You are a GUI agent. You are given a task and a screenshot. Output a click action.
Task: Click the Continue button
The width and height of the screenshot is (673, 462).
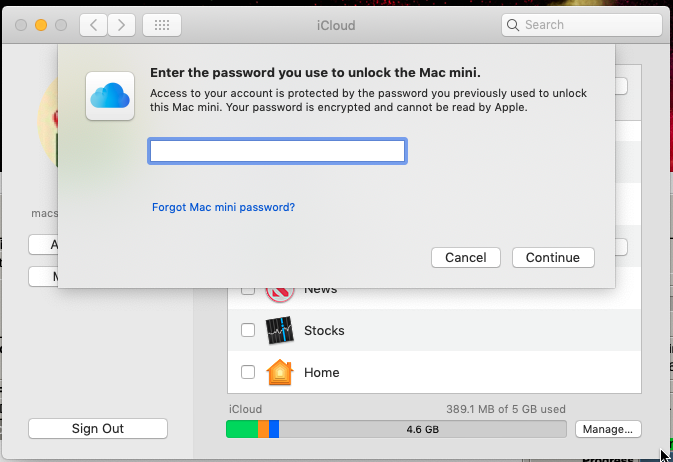pyautogui.click(x=553, y=257)
